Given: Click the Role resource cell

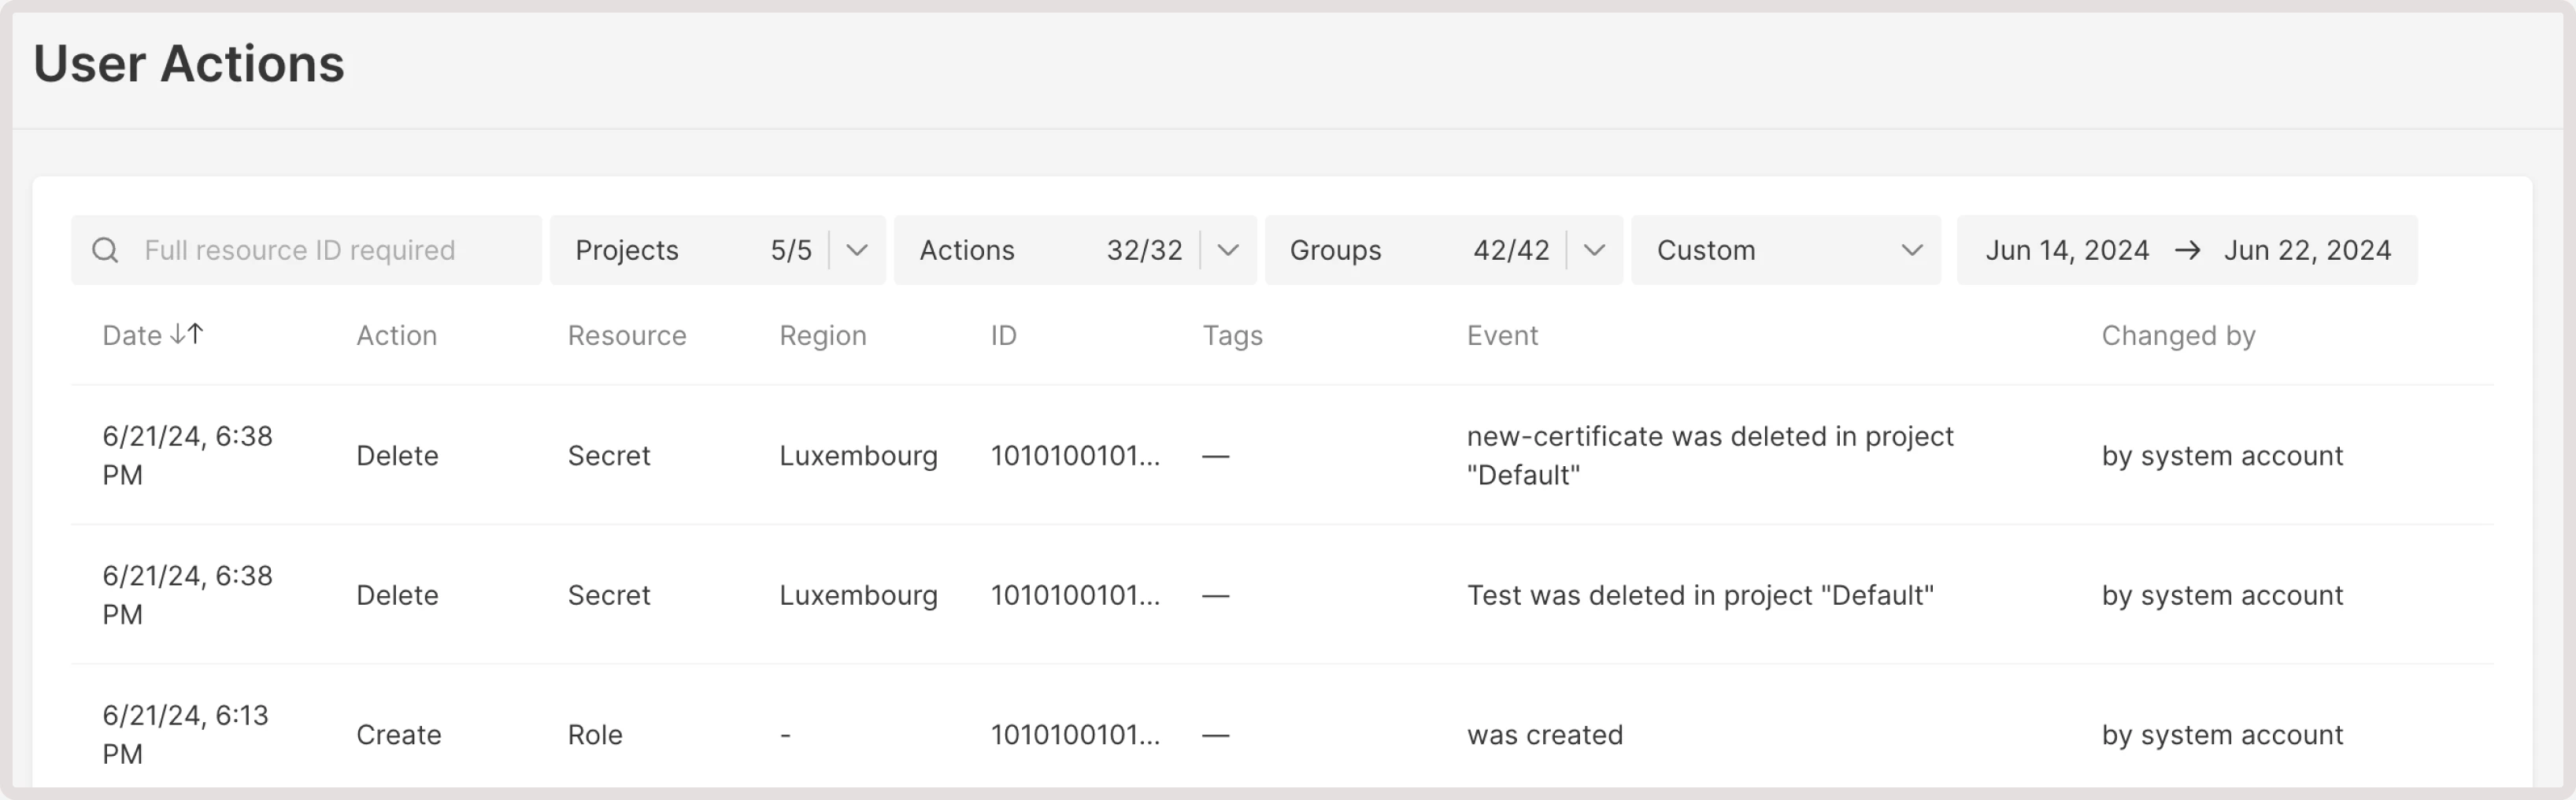Looking at the screenshot, I should point(595,736).
